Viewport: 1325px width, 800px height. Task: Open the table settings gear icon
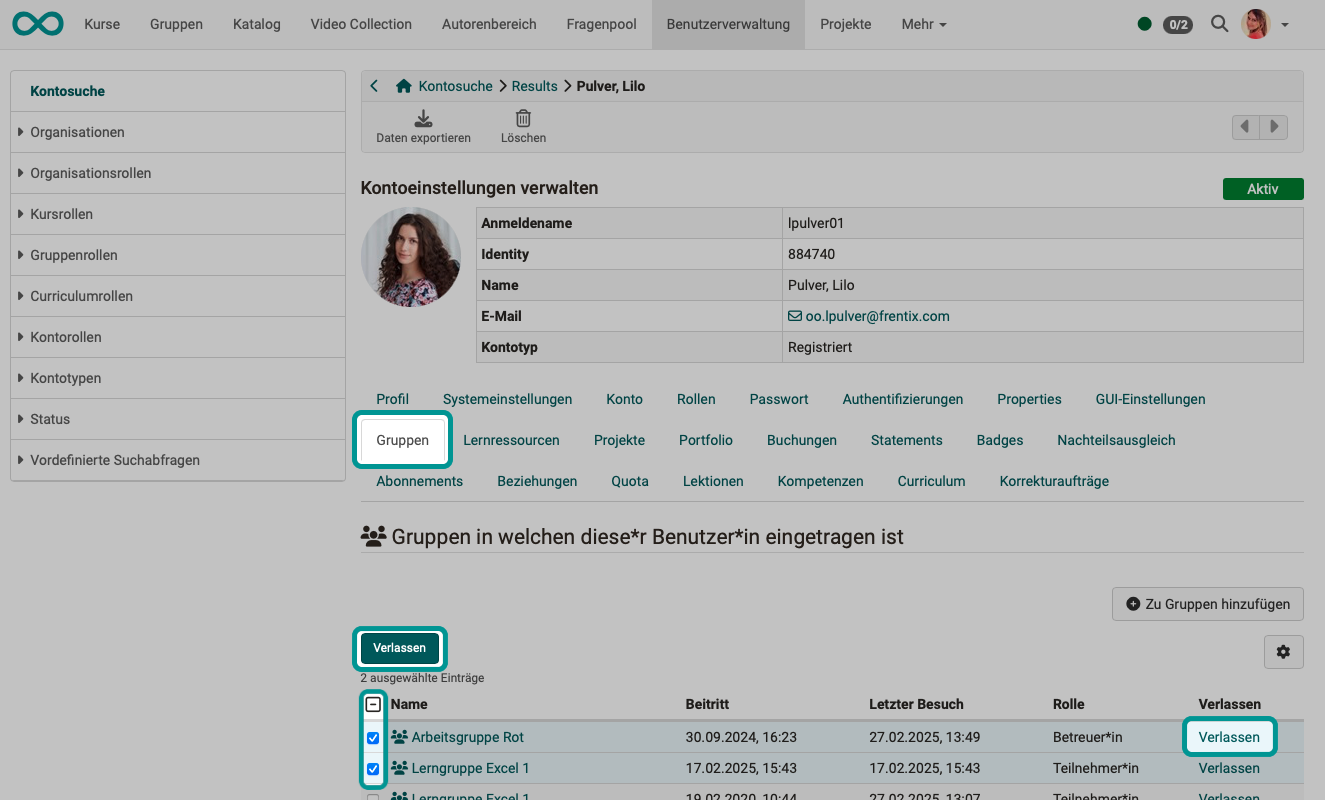pos(1283,651)
